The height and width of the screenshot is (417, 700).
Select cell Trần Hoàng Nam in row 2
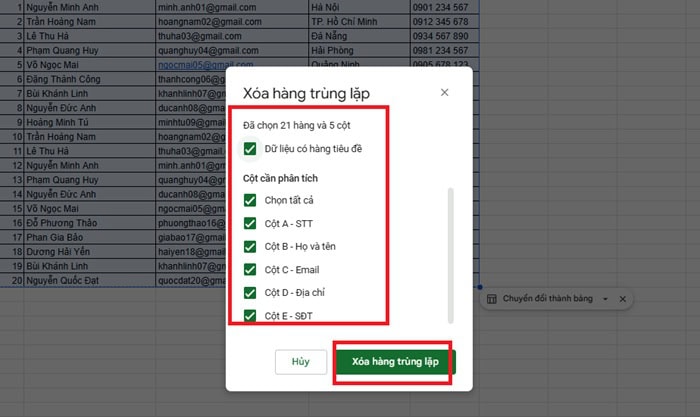pos(89,21)
